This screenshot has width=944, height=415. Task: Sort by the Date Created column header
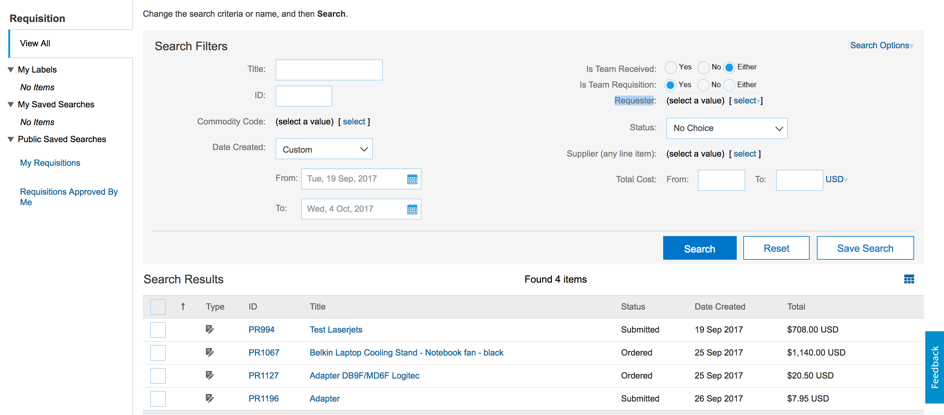719,307
